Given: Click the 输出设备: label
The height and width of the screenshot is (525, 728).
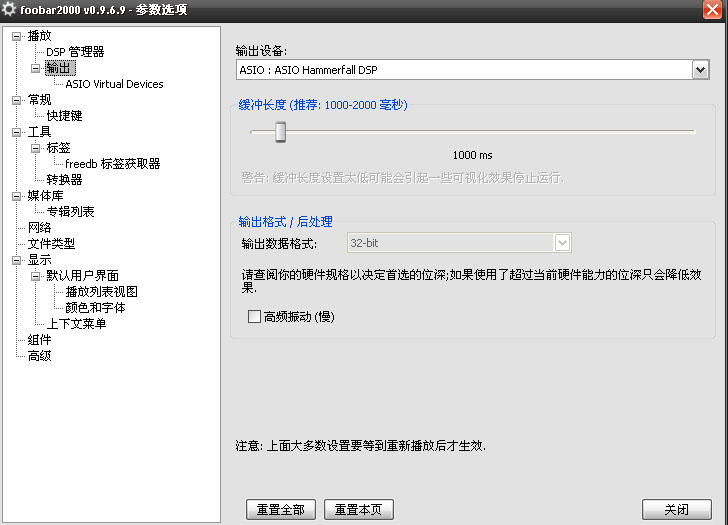Looking at the screenshot, I should tap(261, 51).
